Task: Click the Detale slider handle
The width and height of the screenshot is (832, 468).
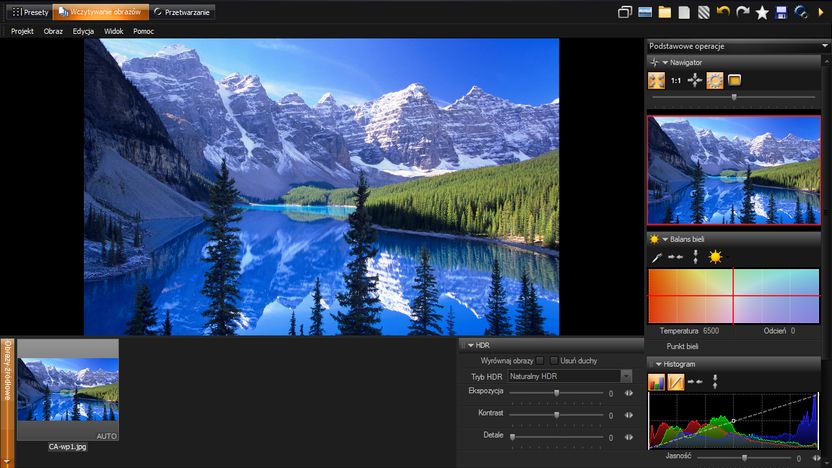Action: pos(513,437)
